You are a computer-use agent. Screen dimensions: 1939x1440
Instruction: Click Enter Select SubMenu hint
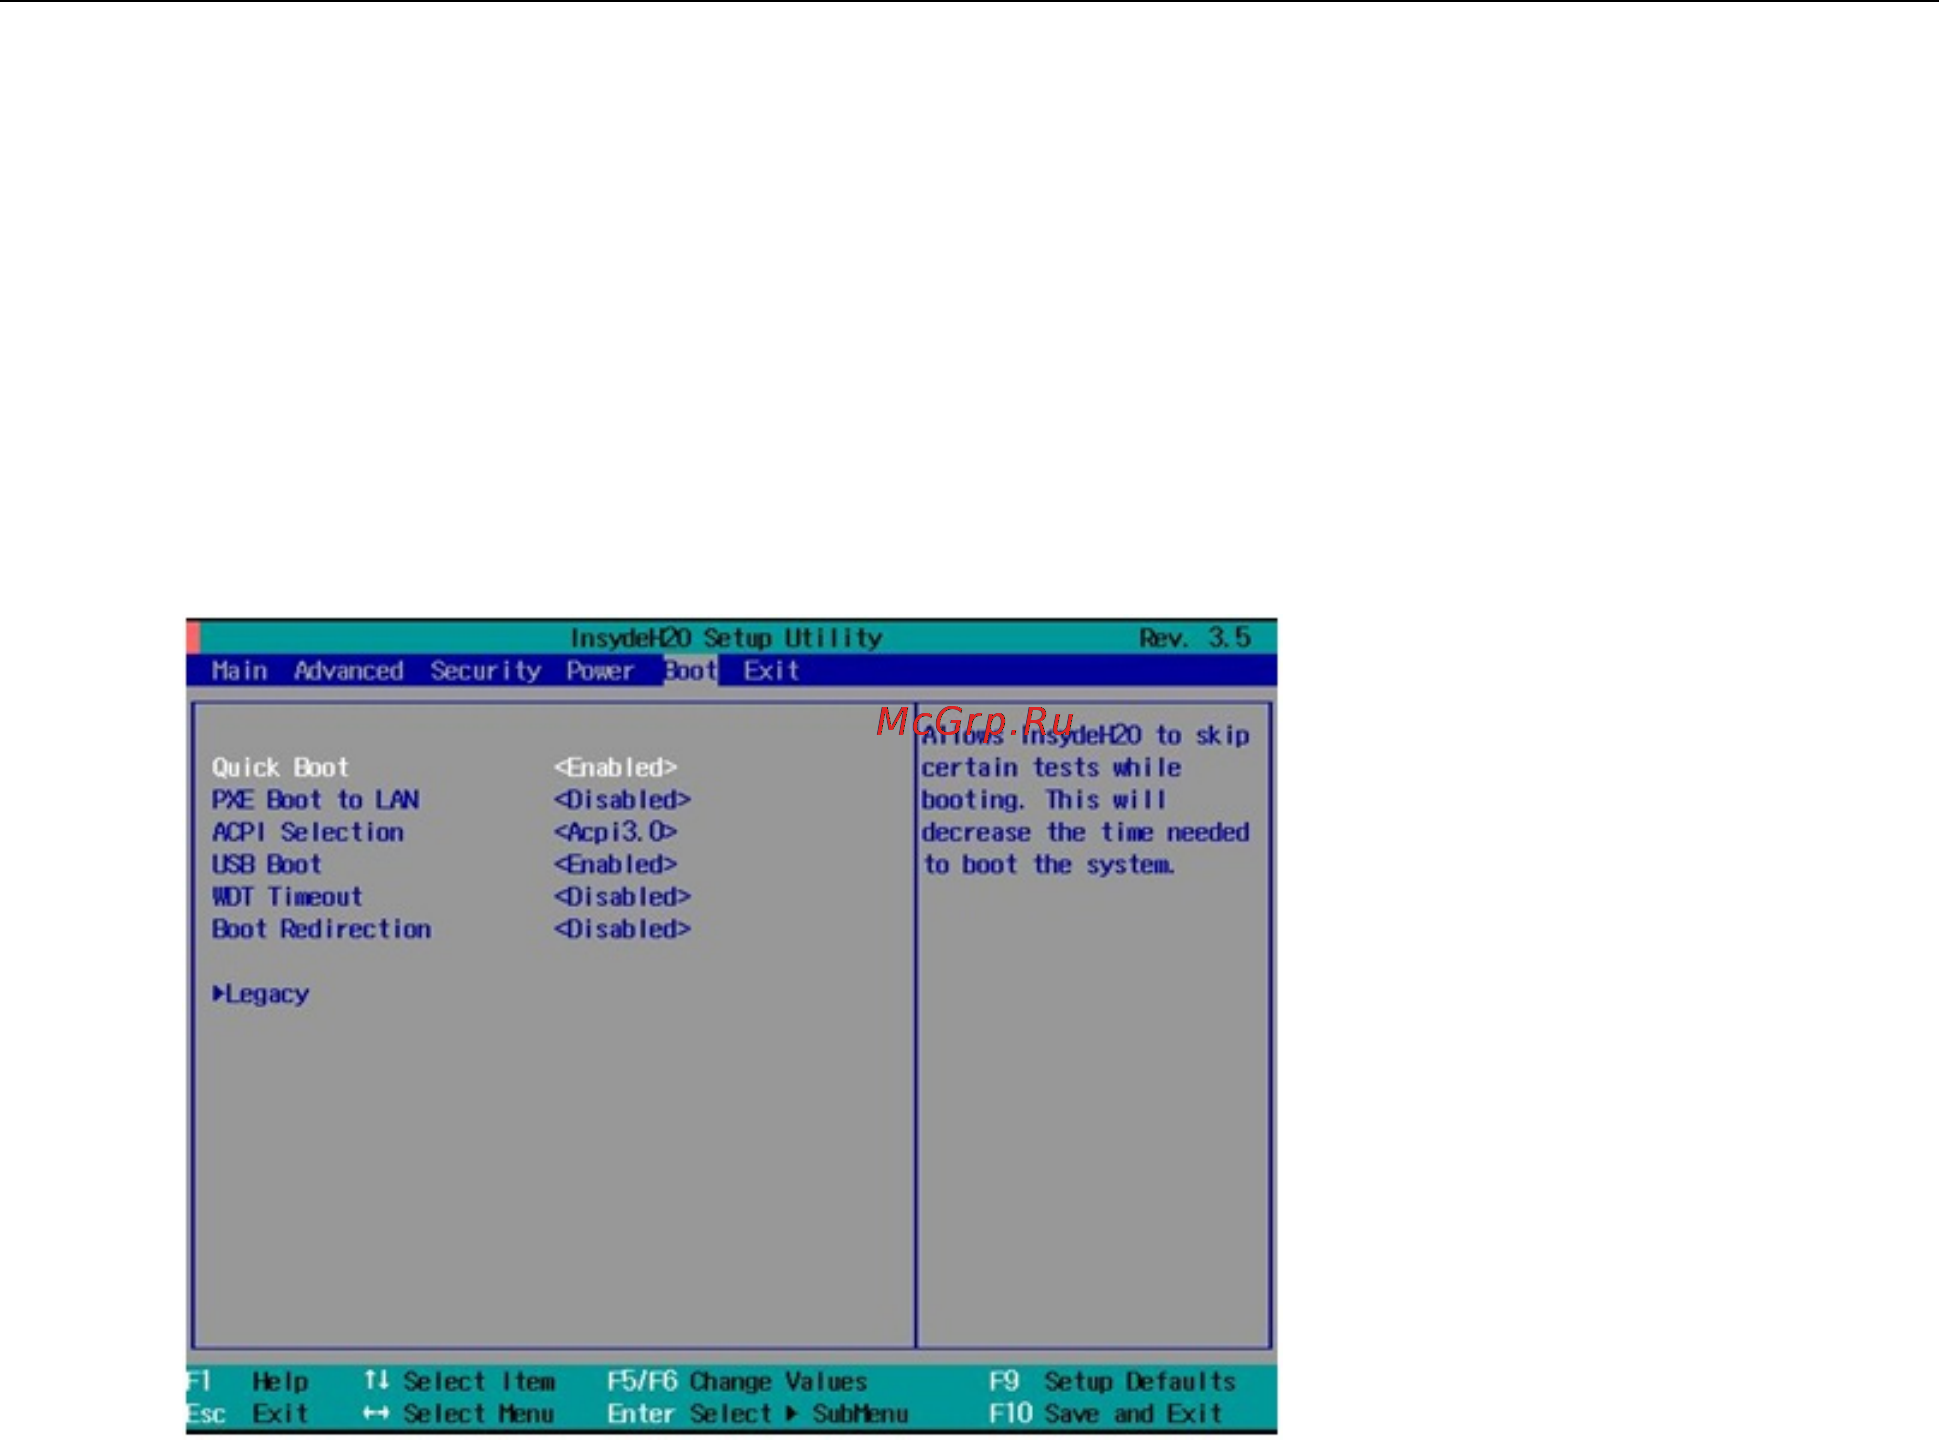point(757,1414)
